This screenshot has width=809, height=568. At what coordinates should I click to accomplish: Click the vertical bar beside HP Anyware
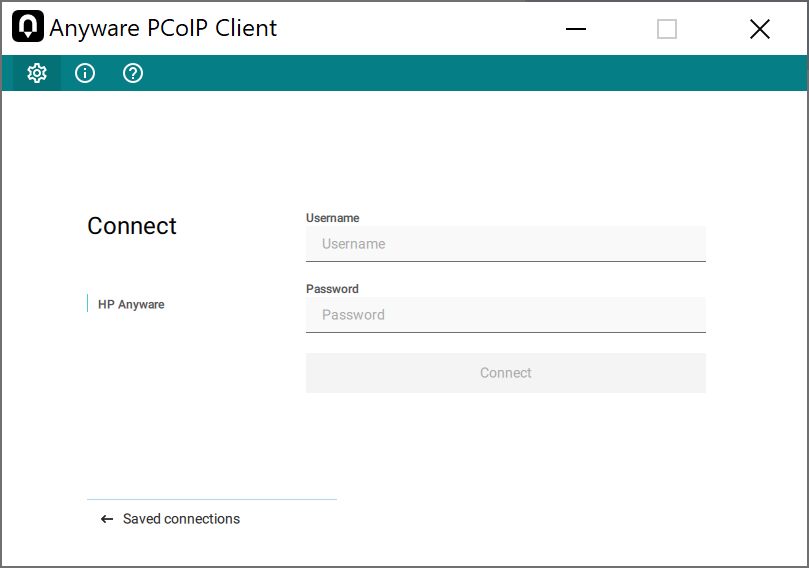click(x=88, y=303)
